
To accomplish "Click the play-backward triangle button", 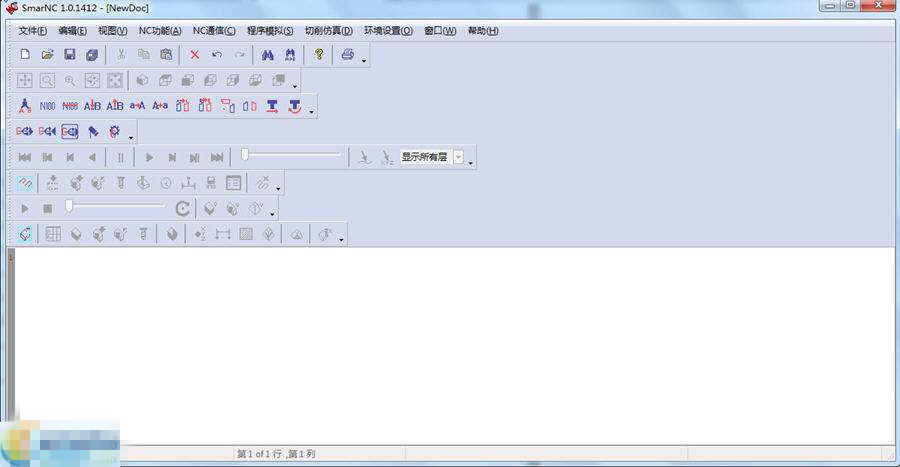I will tap(92, 157).
